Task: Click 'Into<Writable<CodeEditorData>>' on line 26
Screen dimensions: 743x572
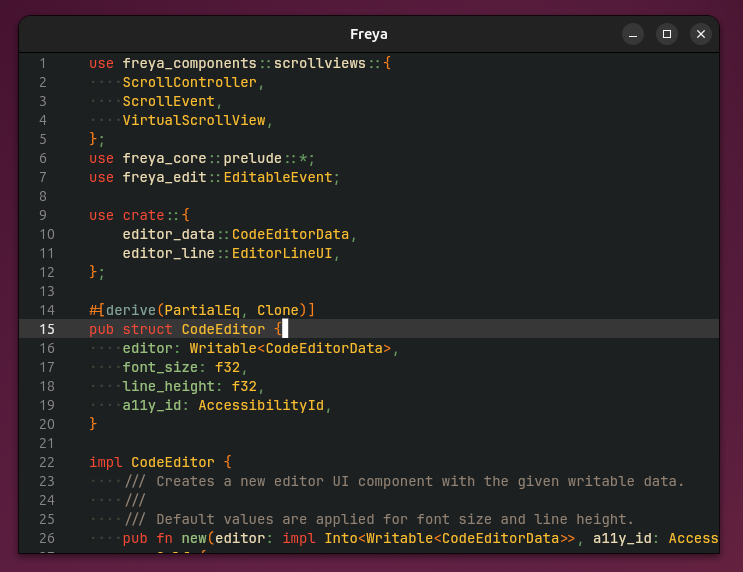Action: tap(450, 538)
